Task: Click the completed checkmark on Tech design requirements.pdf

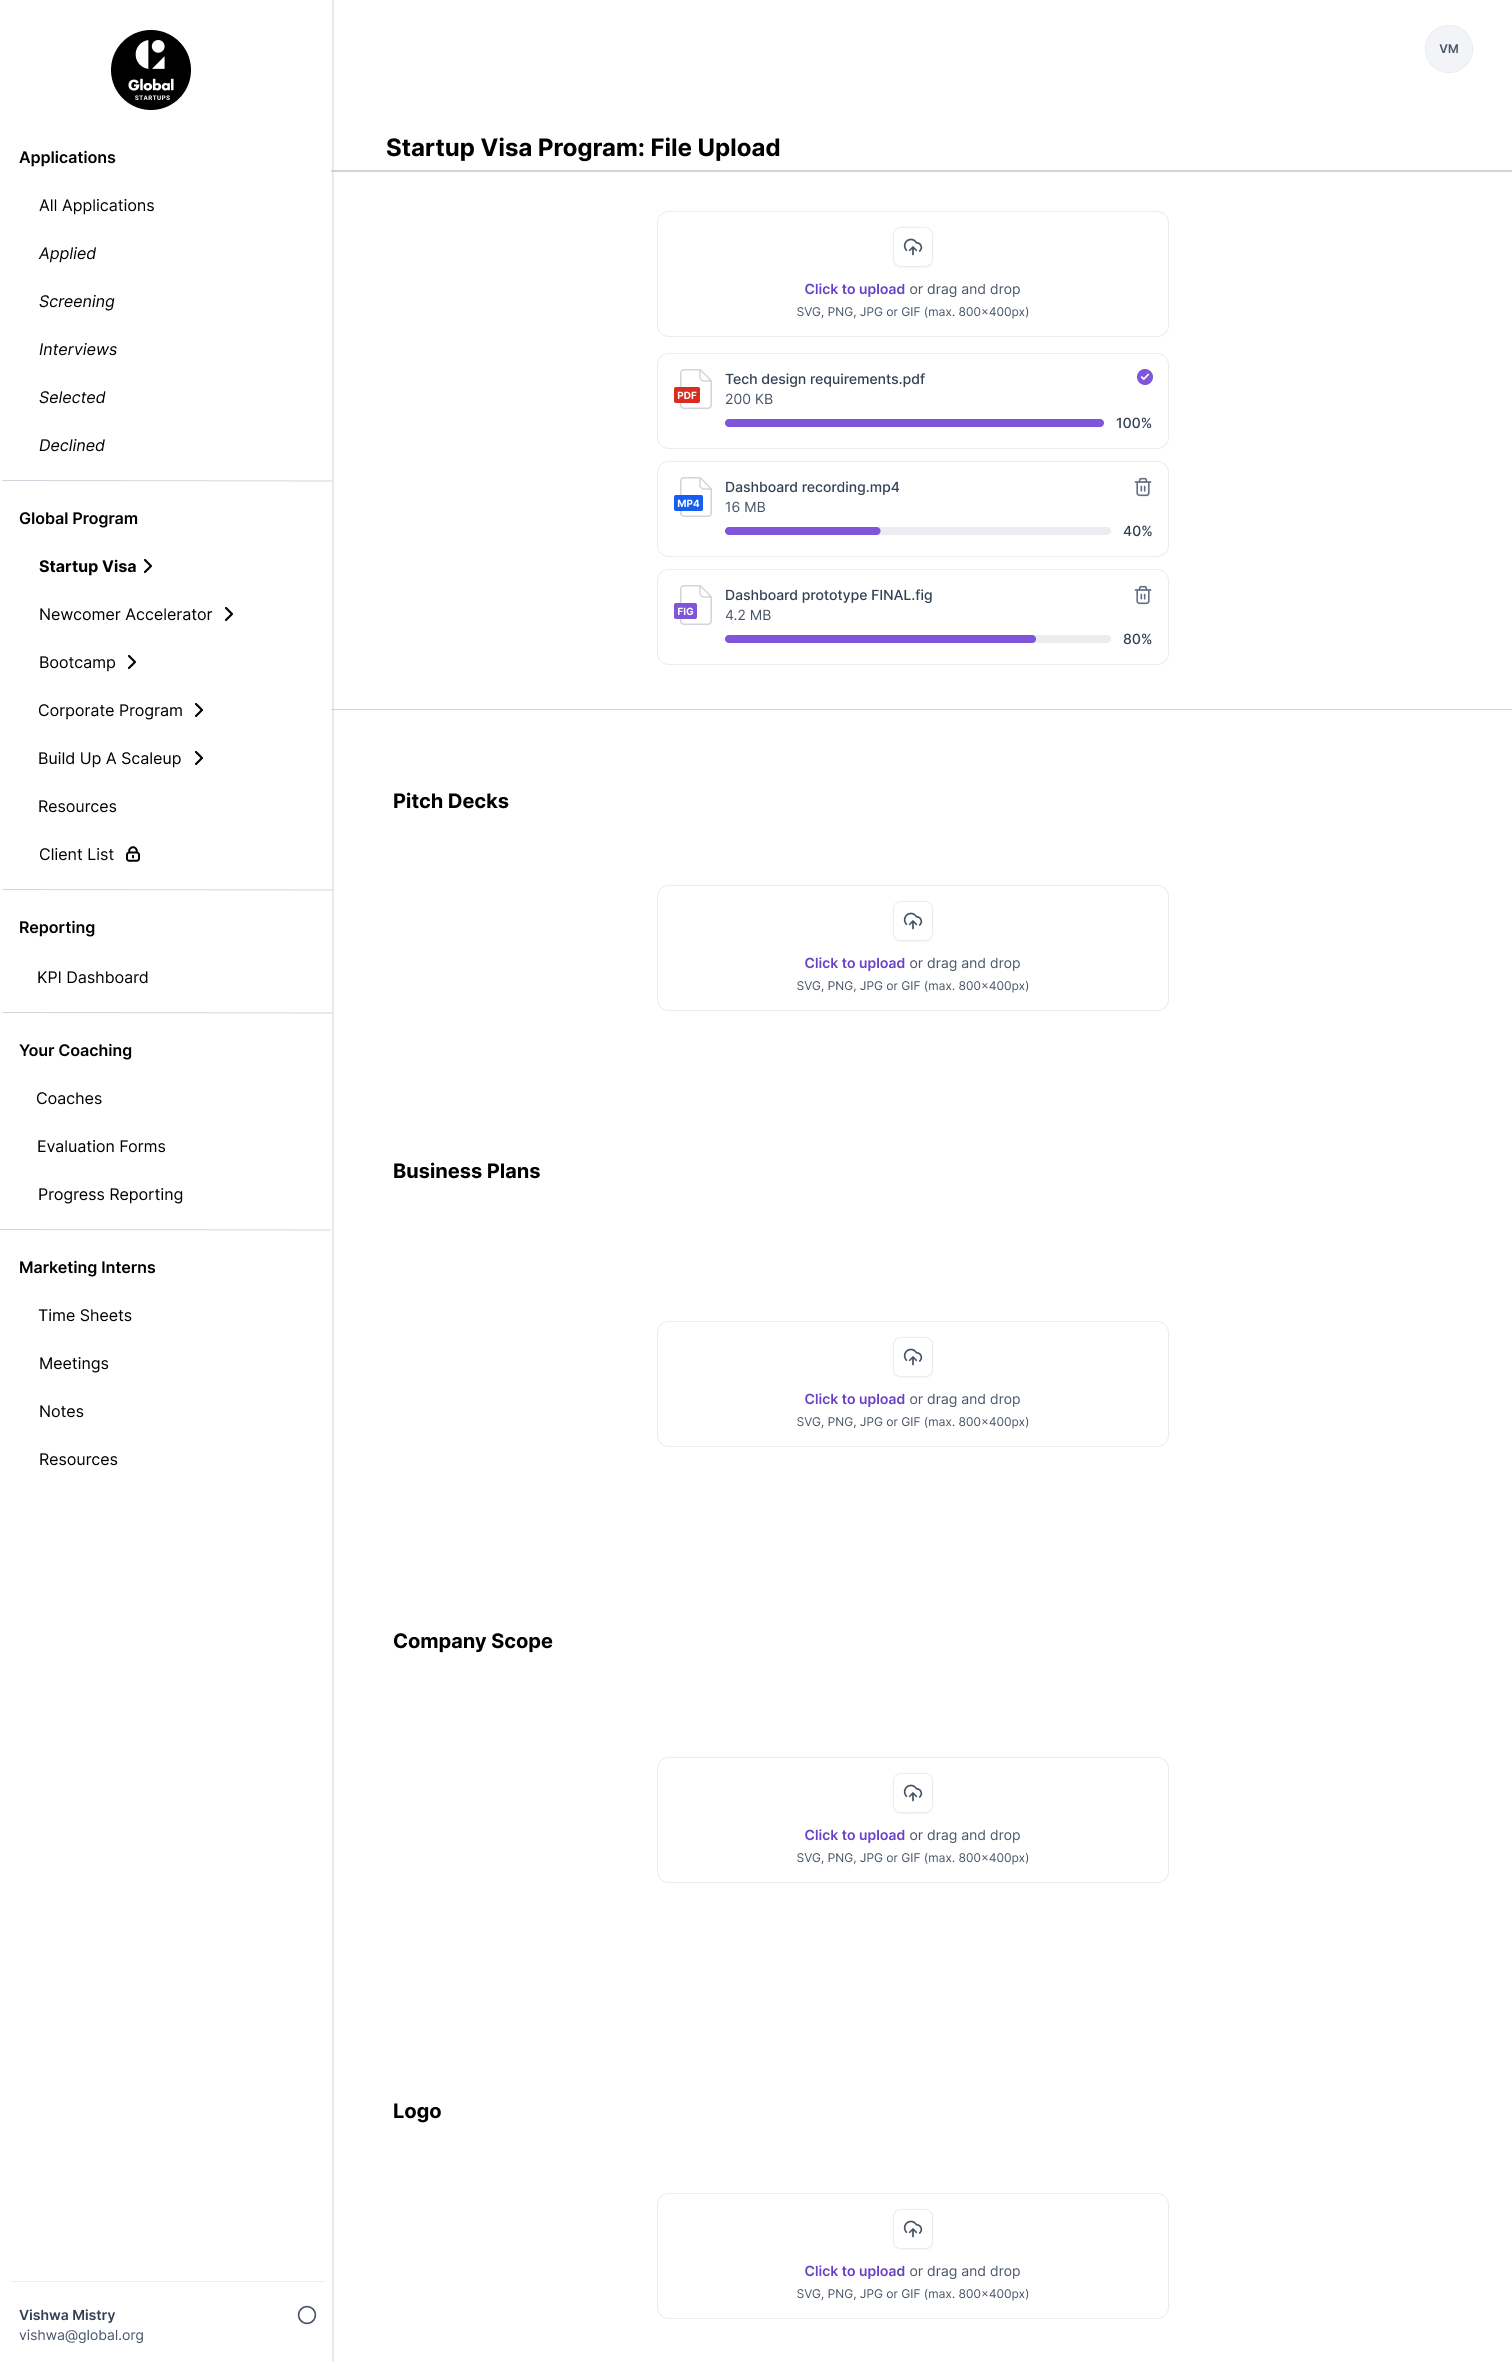Action: click(x=1145, y=377)
